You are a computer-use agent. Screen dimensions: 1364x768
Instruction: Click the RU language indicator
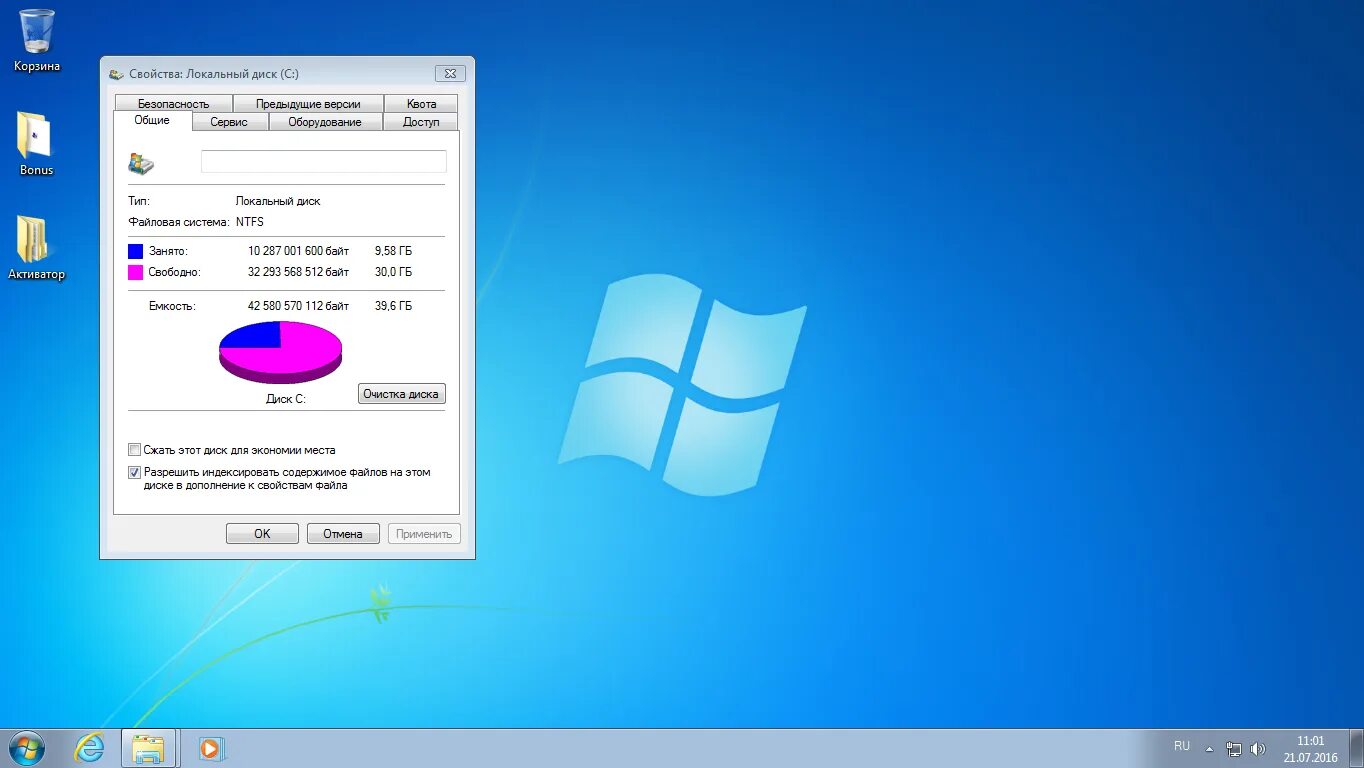click(1182, 746)
